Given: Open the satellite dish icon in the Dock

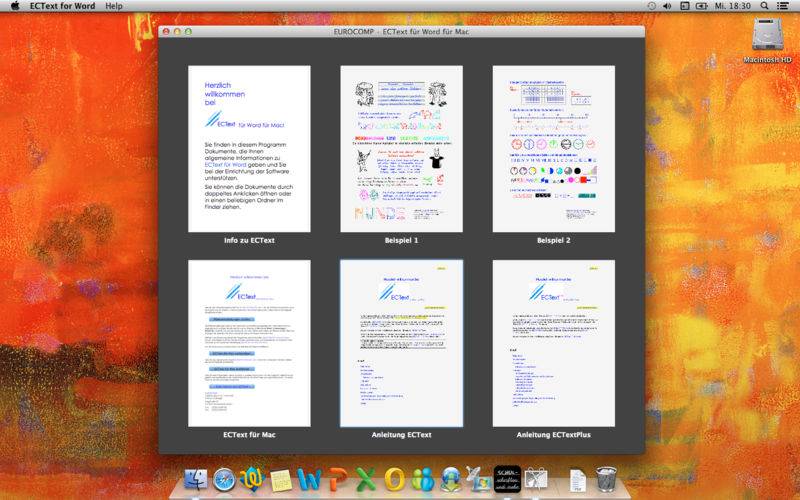Looking at the screenshot, I should 479,480.
